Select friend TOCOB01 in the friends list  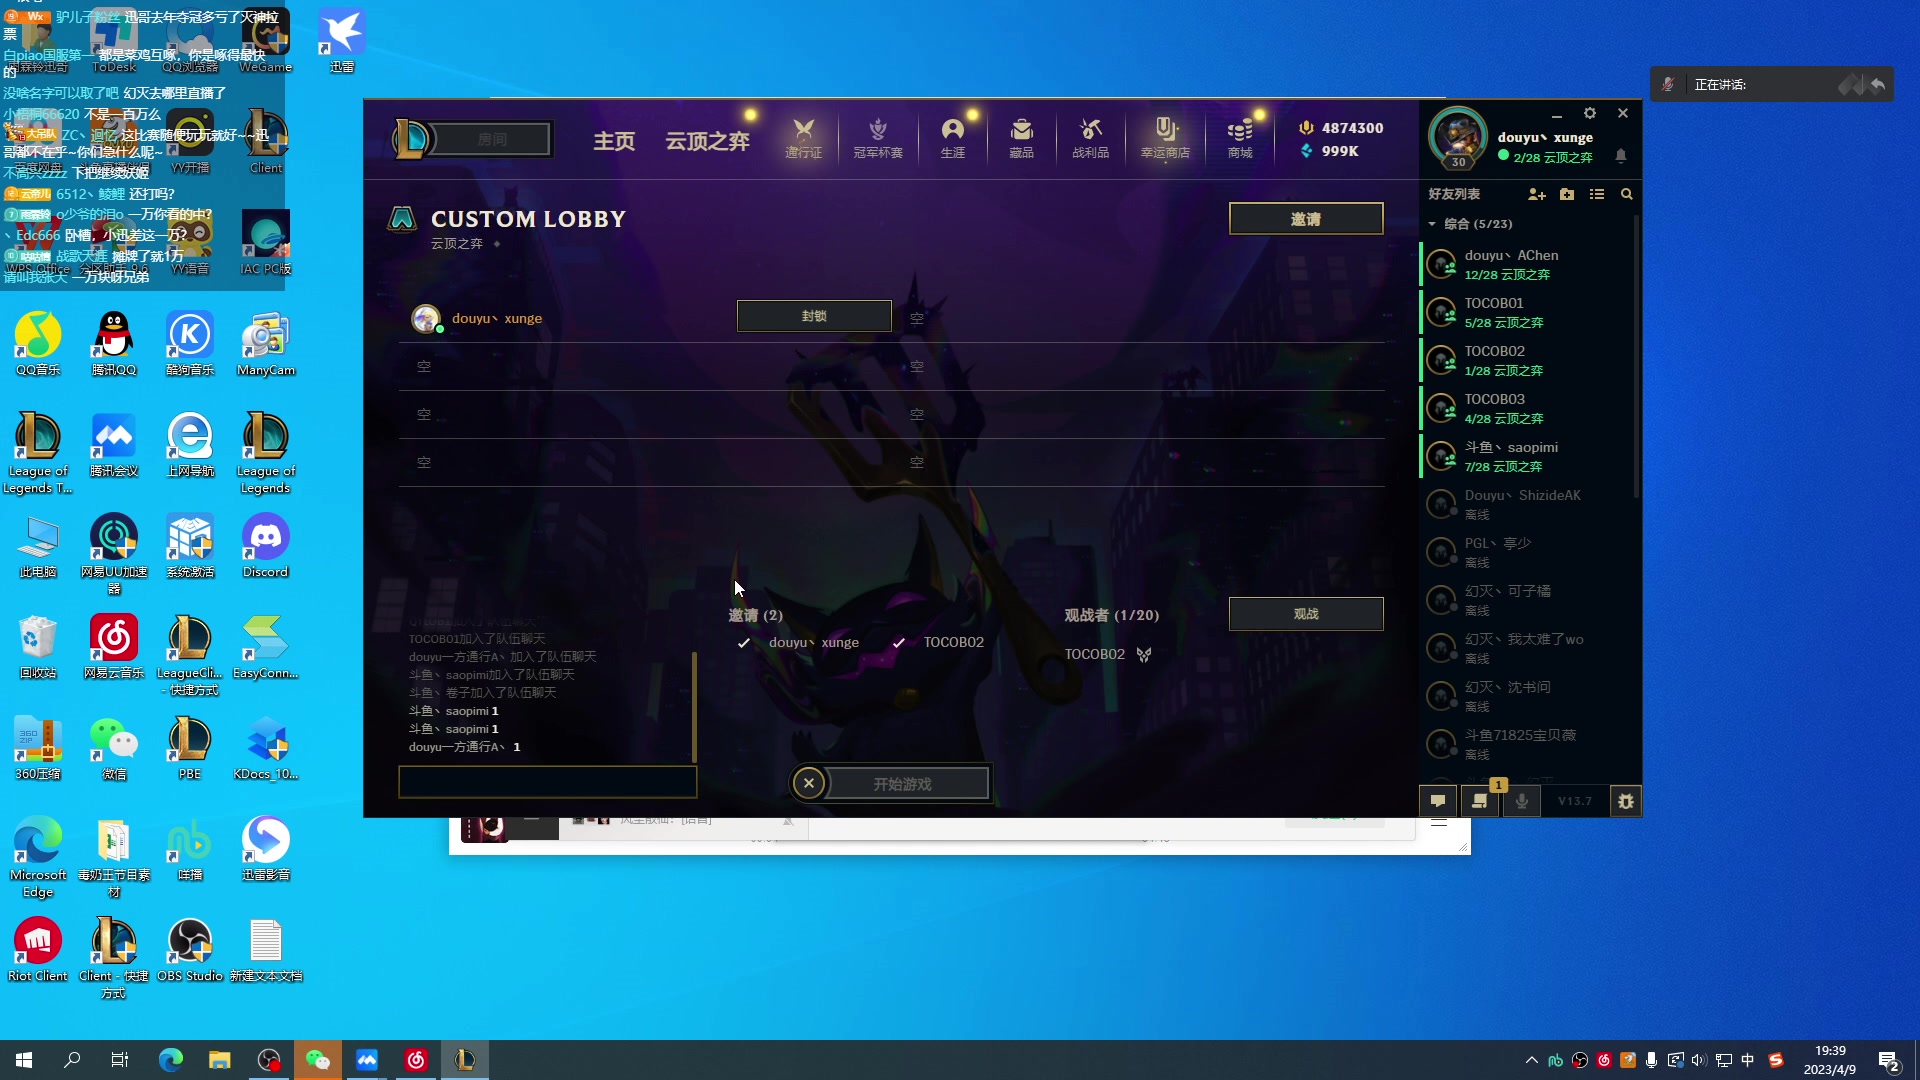[x=1528, y=313]
